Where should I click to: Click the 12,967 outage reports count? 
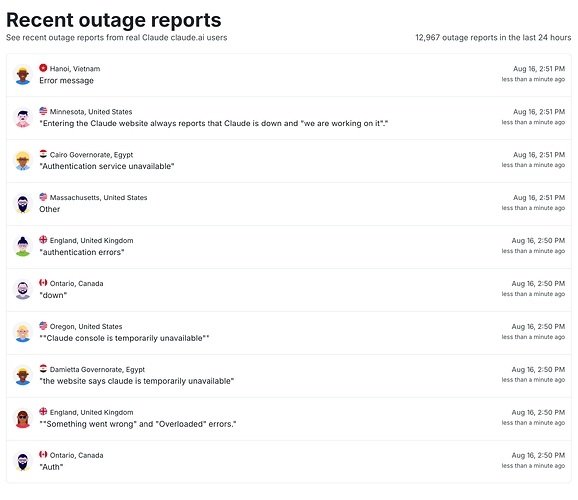tap(493, 38)
